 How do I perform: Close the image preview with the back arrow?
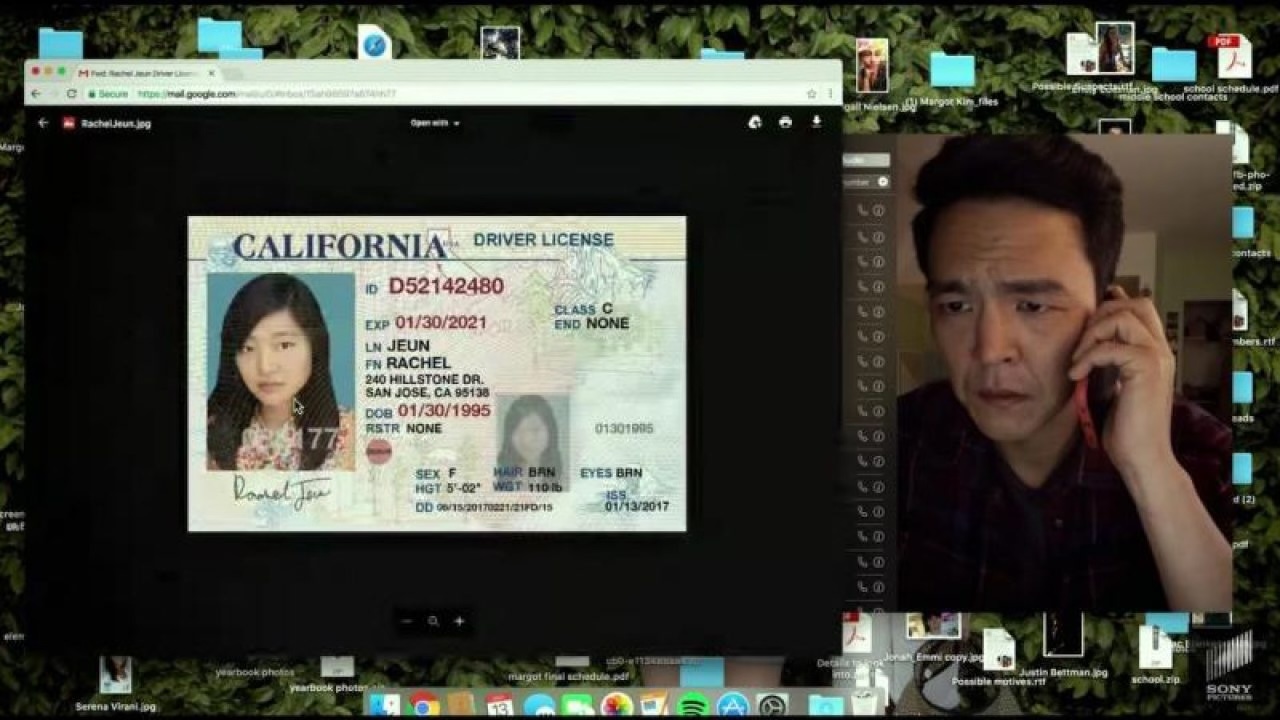click(43, 123)
